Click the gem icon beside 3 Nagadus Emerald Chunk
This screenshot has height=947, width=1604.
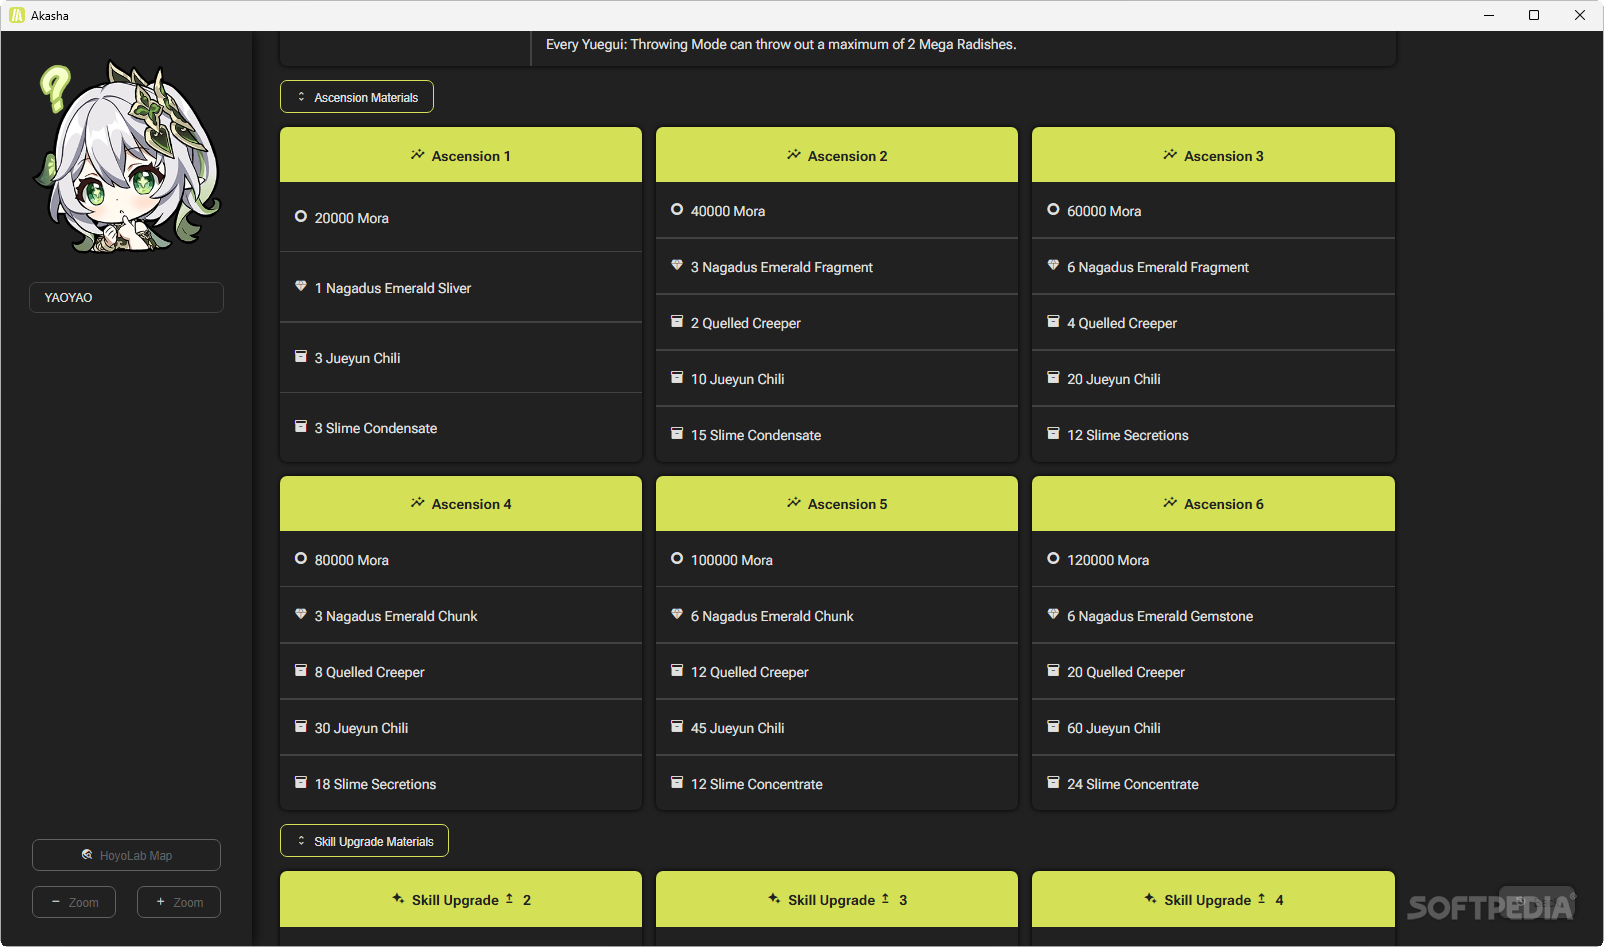[x=301, y=614]
